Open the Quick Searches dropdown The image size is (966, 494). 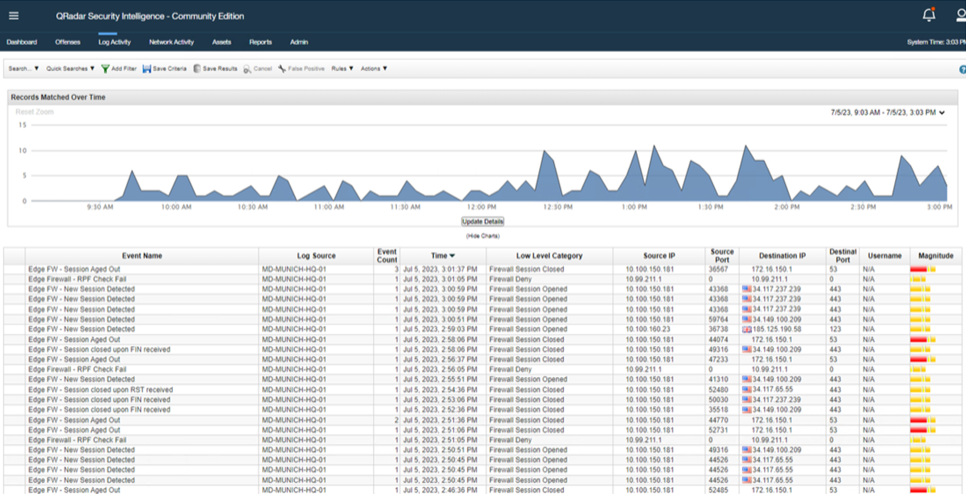[70, 69]
